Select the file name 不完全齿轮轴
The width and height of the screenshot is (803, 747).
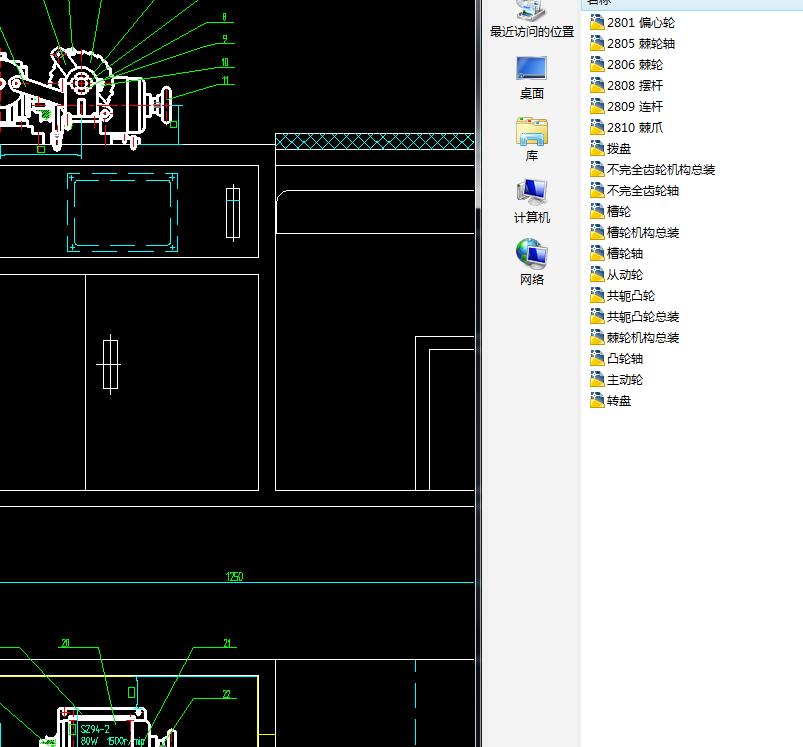(x=643, y=190)
